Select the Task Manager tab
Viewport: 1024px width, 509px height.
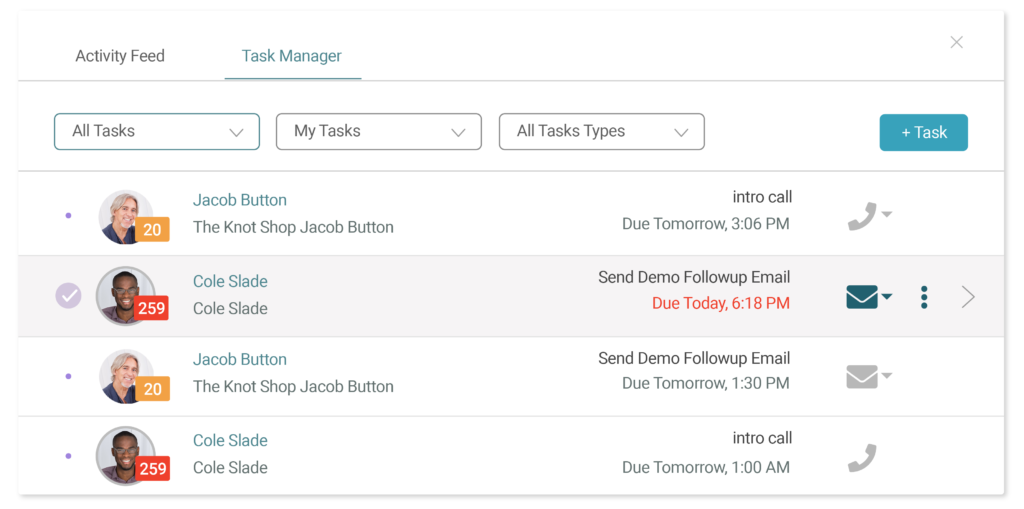(292, 56)
